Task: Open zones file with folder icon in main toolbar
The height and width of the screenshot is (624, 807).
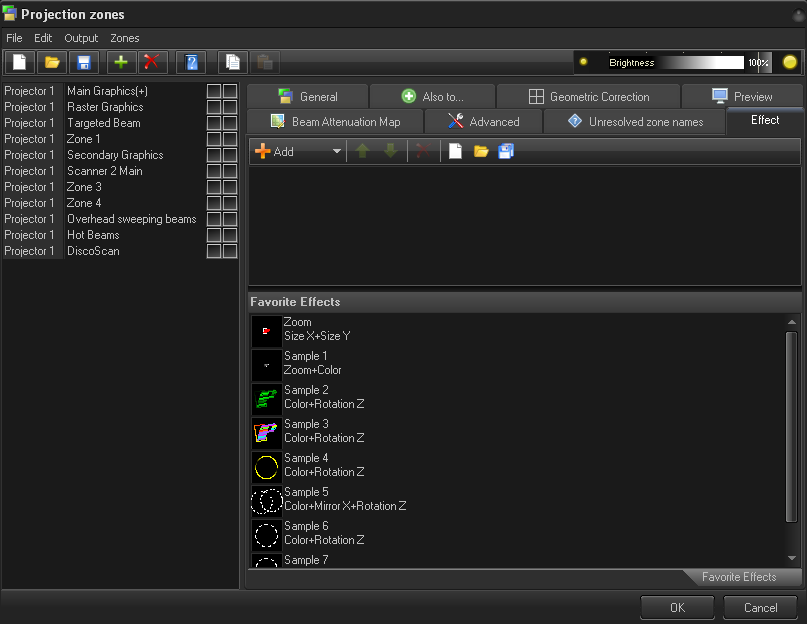Action: (52, 62)
